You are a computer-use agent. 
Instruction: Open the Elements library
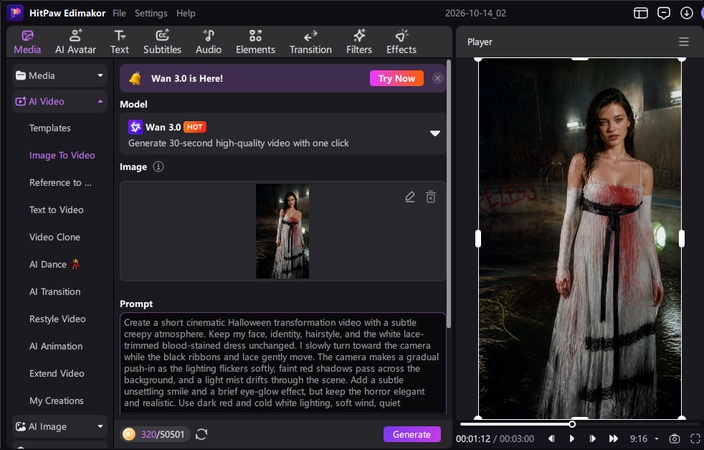(255, 42)
